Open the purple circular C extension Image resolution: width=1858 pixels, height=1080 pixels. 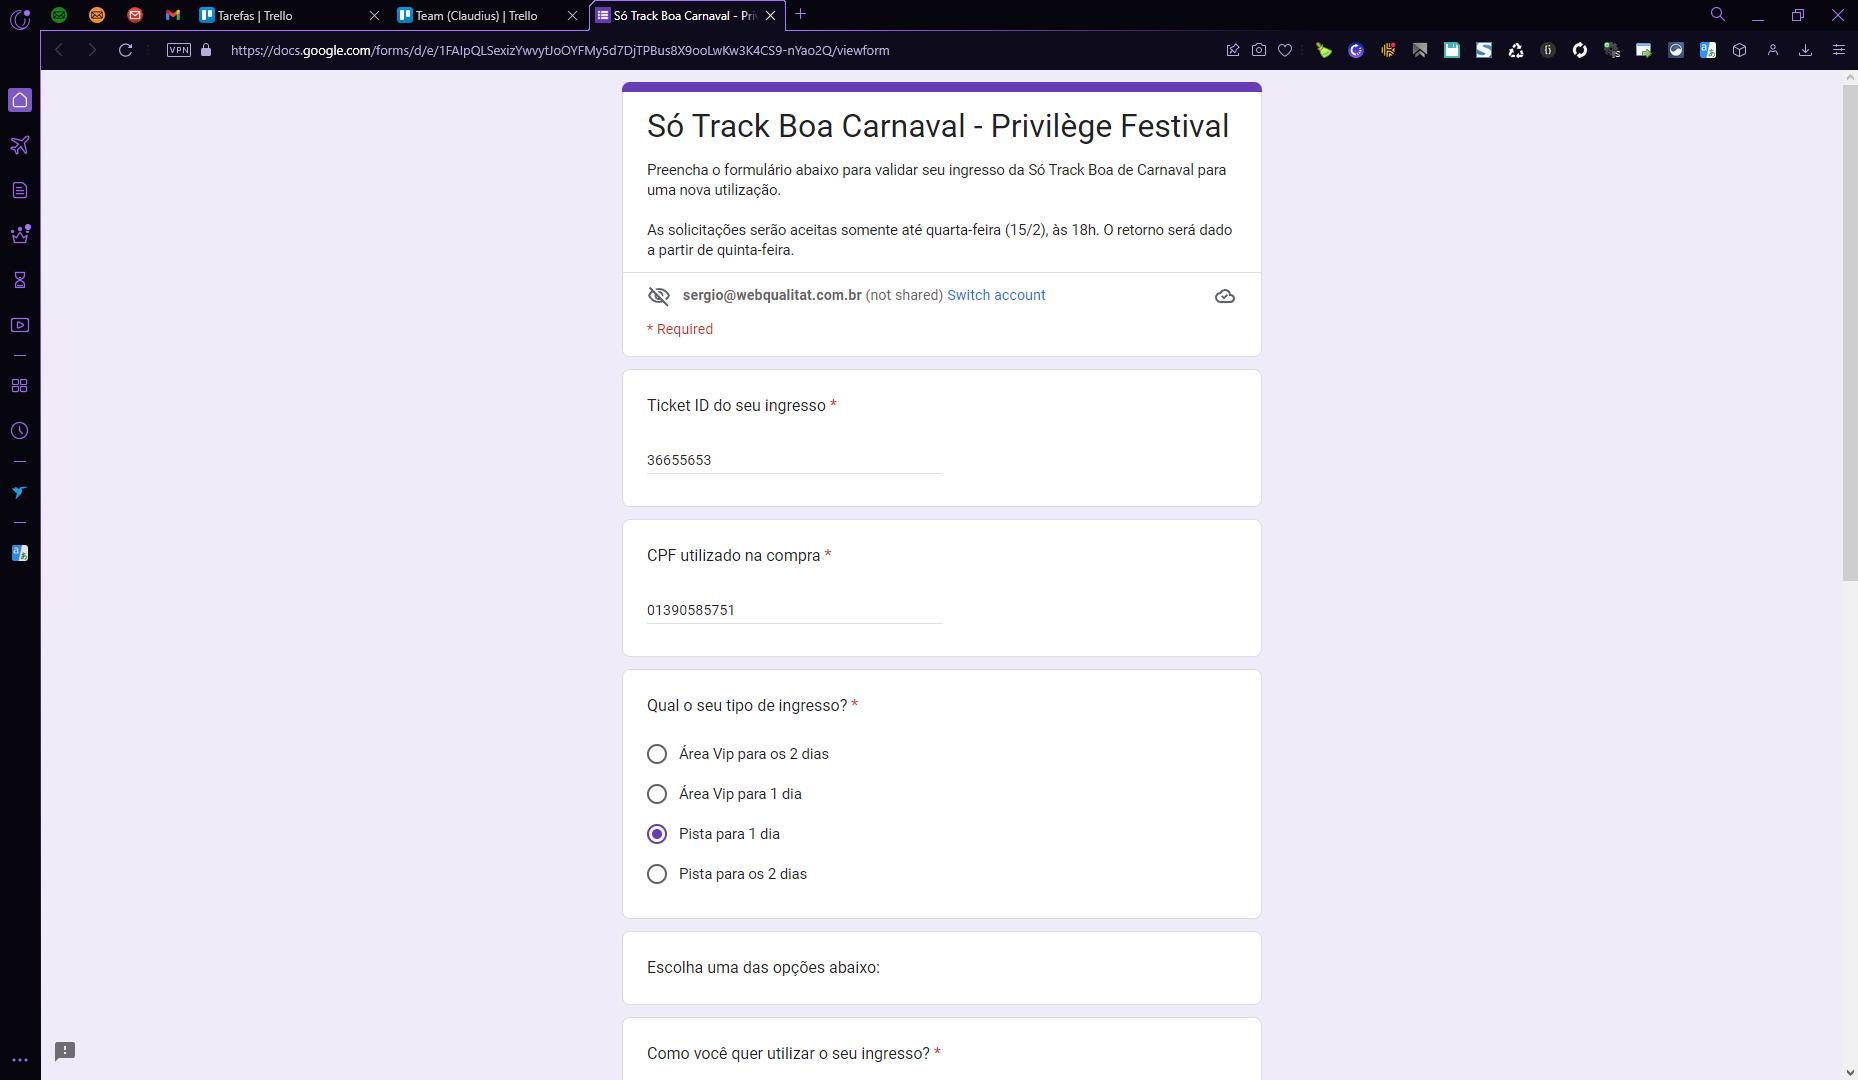tap(1356, 50)
